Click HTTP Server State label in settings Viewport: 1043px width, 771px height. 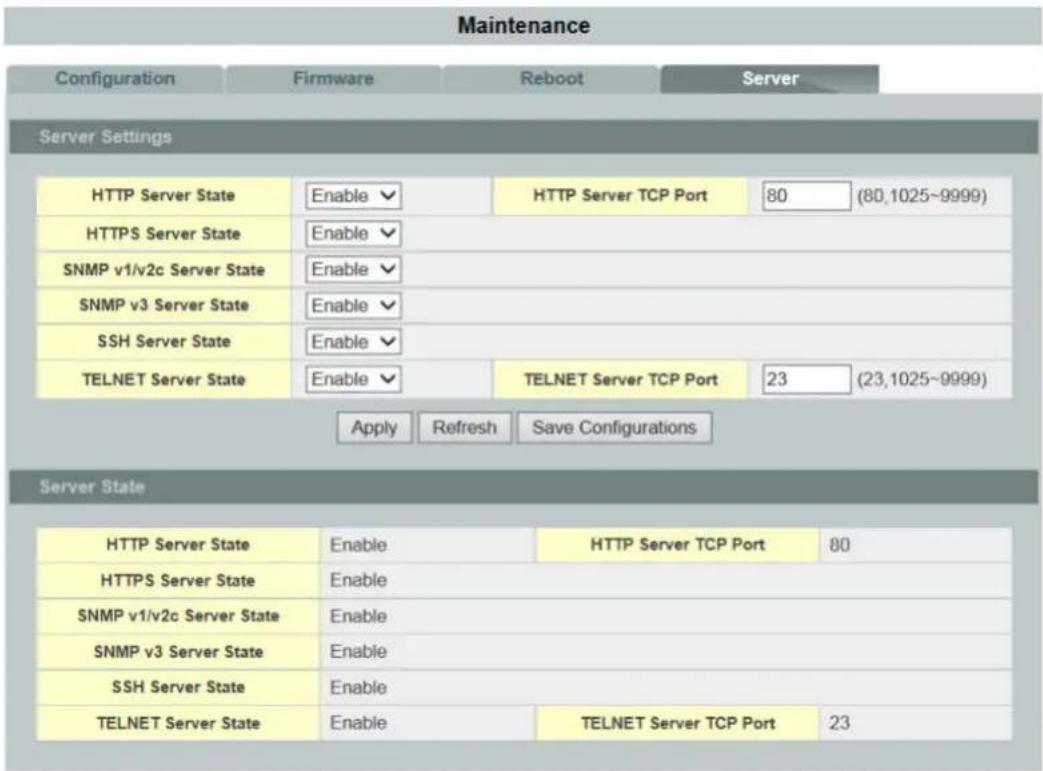tap(163, 196)
